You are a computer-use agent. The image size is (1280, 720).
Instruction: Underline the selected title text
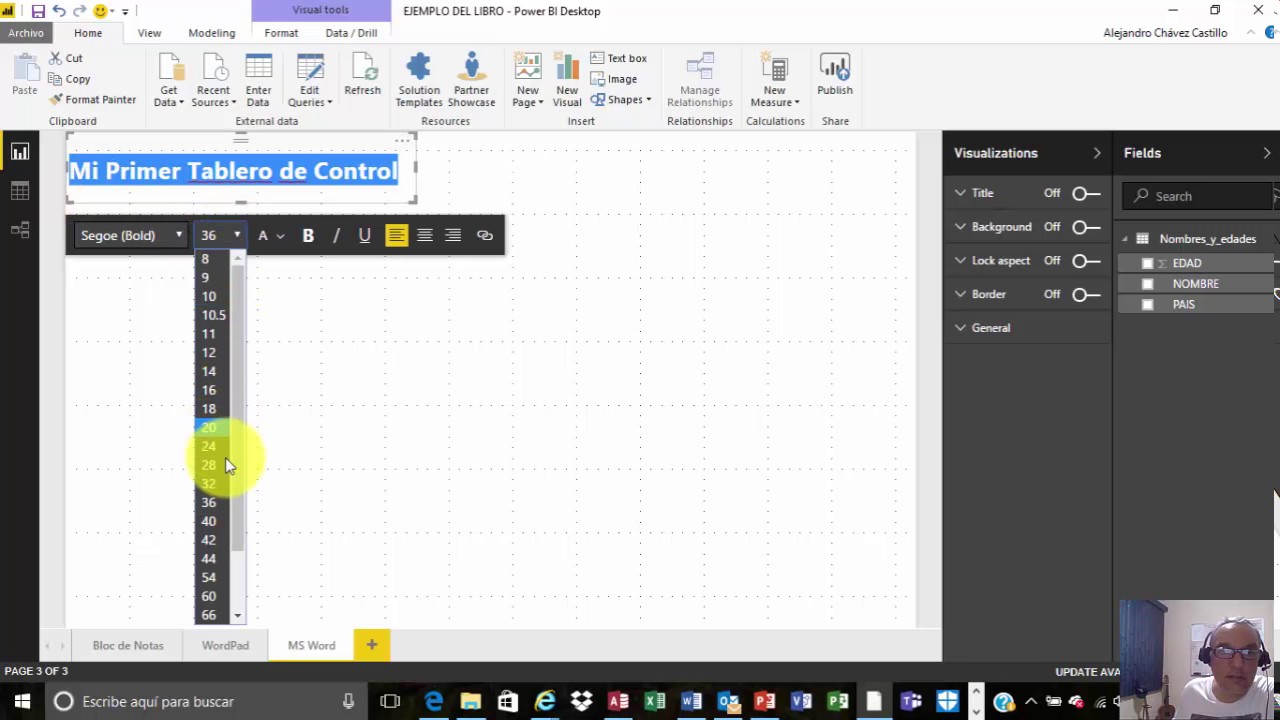click(x=364, y=236)
